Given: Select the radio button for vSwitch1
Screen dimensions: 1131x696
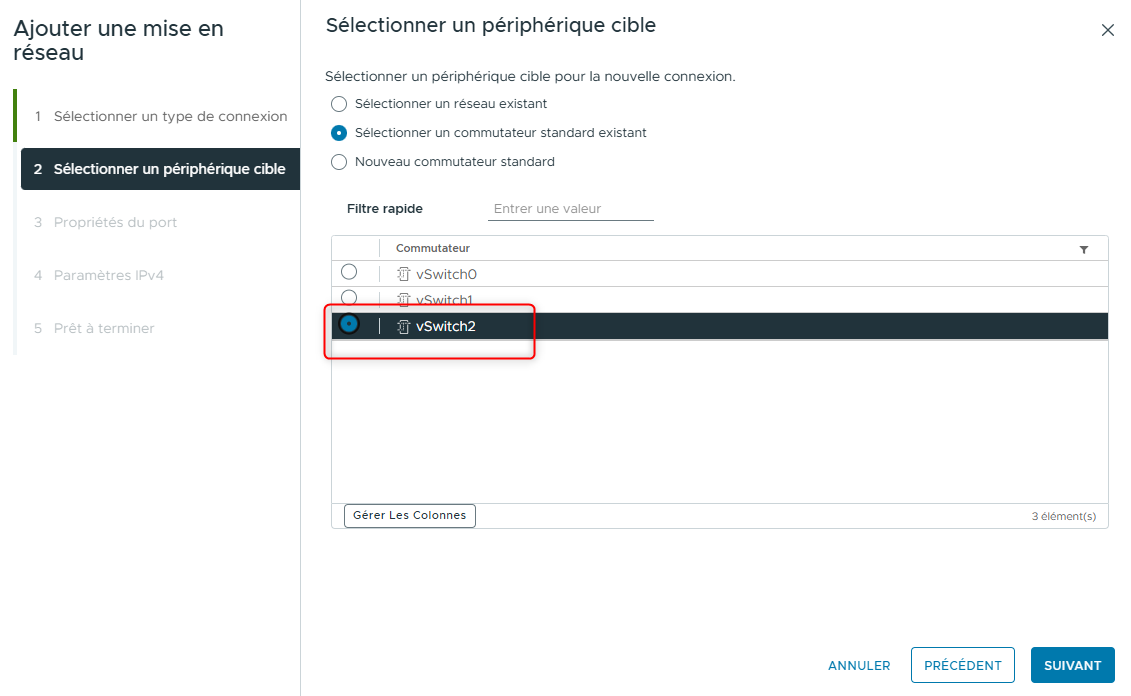Looking at the screenshot, I should [x=348, y=297].
